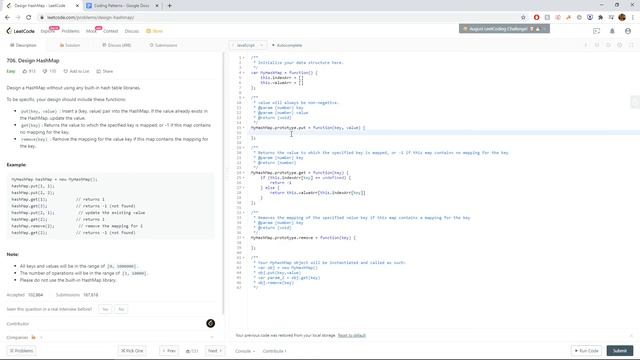
Task: Click the browser address bar
Action: [x=278, y=18]
